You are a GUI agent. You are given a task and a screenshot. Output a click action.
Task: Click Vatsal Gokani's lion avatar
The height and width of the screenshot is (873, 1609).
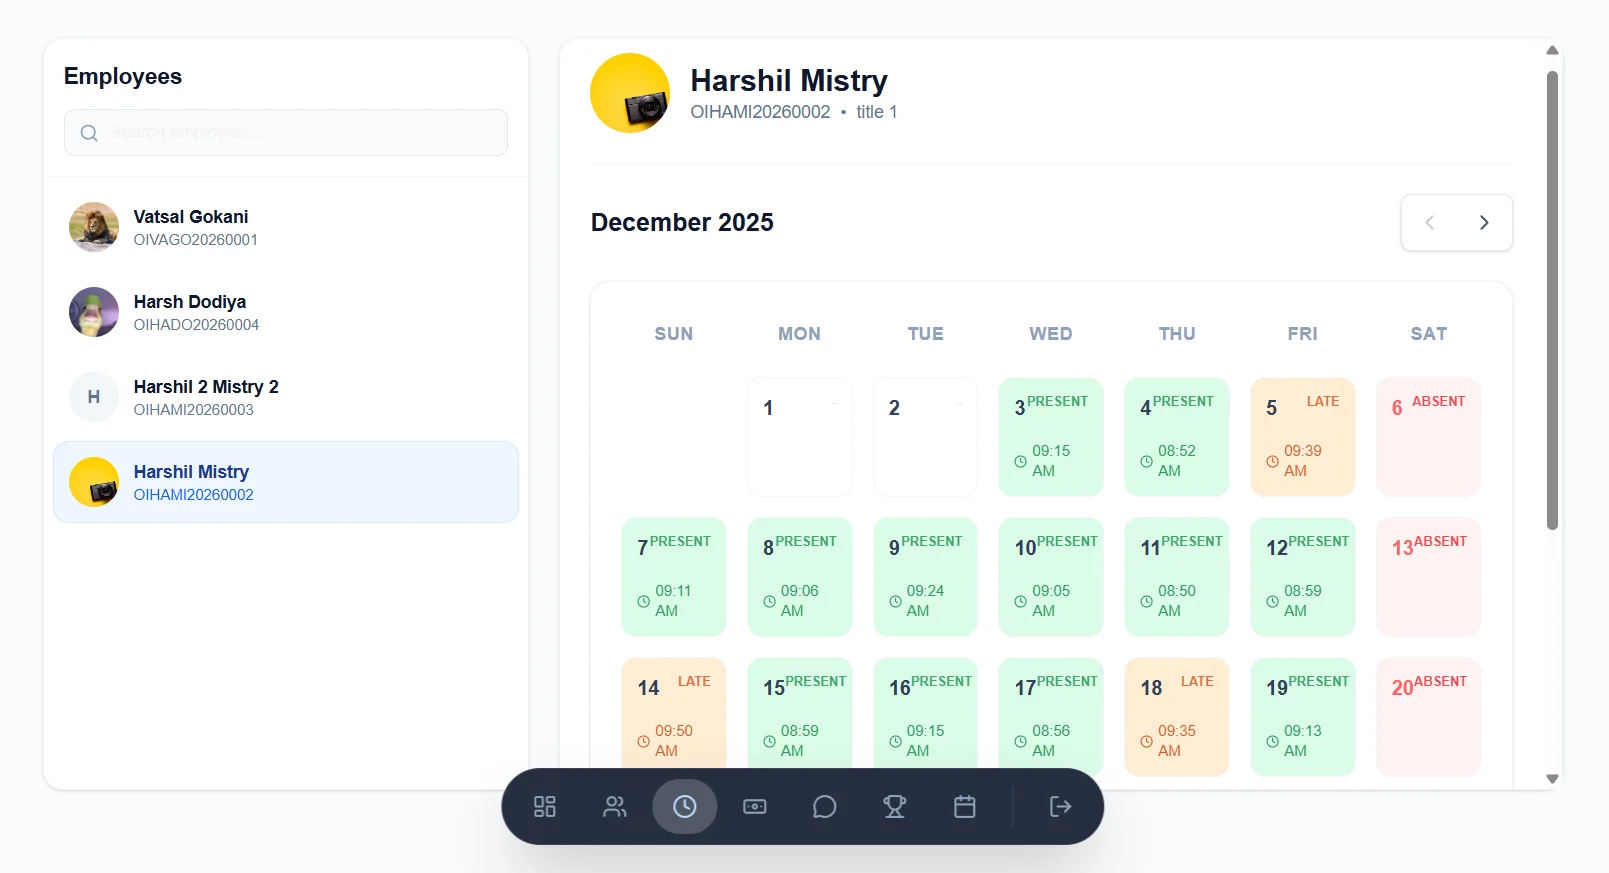pyautogui.click(x=94, y=227)
